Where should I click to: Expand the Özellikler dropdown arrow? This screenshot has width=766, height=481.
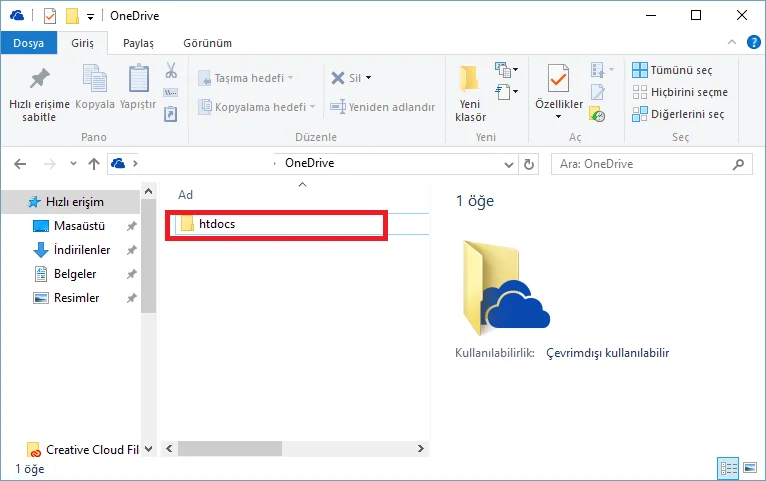click(x=558, y=117)
